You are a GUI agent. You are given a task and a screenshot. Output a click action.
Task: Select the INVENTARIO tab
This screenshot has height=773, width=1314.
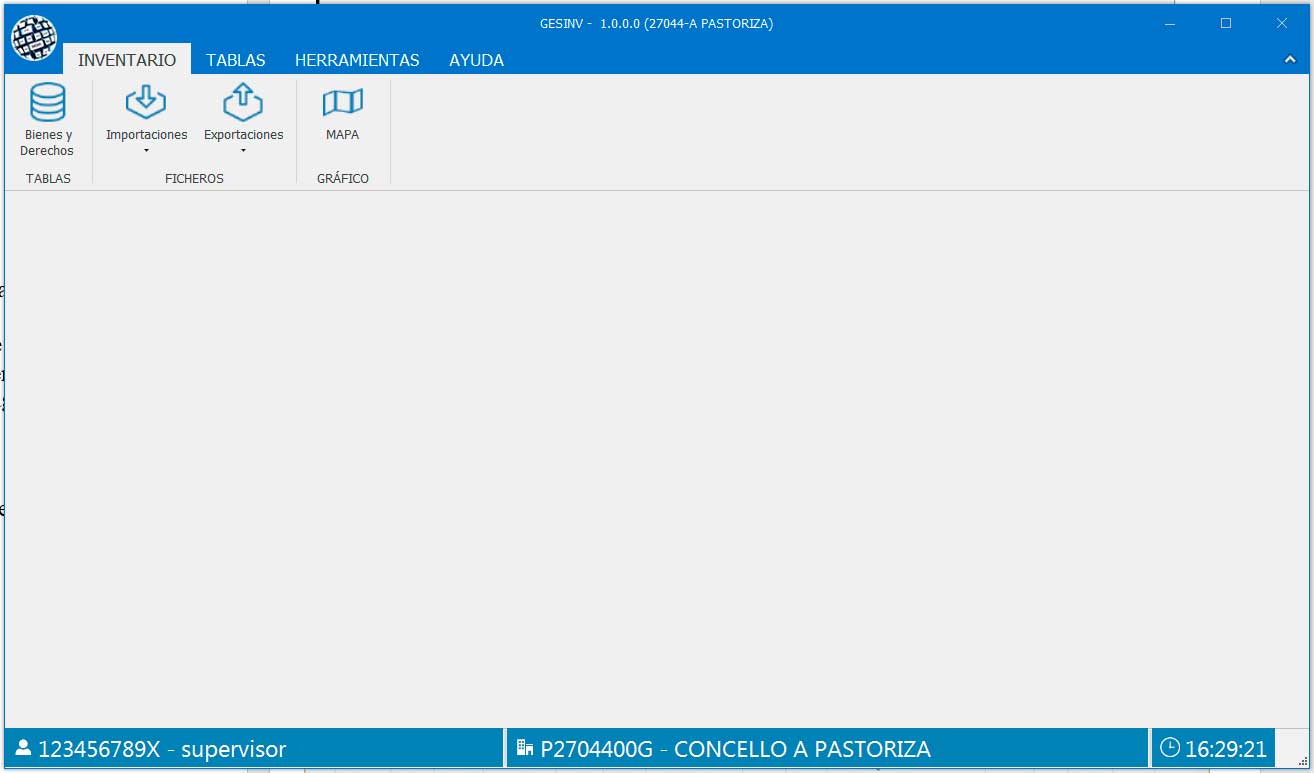click(127, 60)
